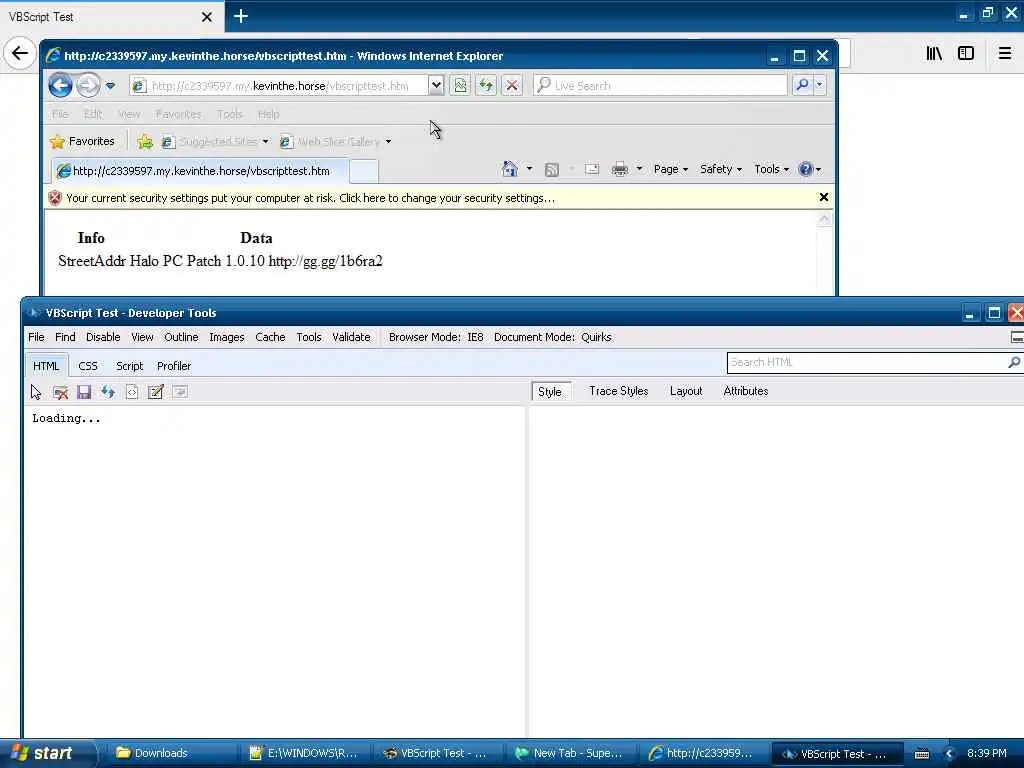Click the IE feeds RSS icon

pyautogui.click(x=552, y=170)
